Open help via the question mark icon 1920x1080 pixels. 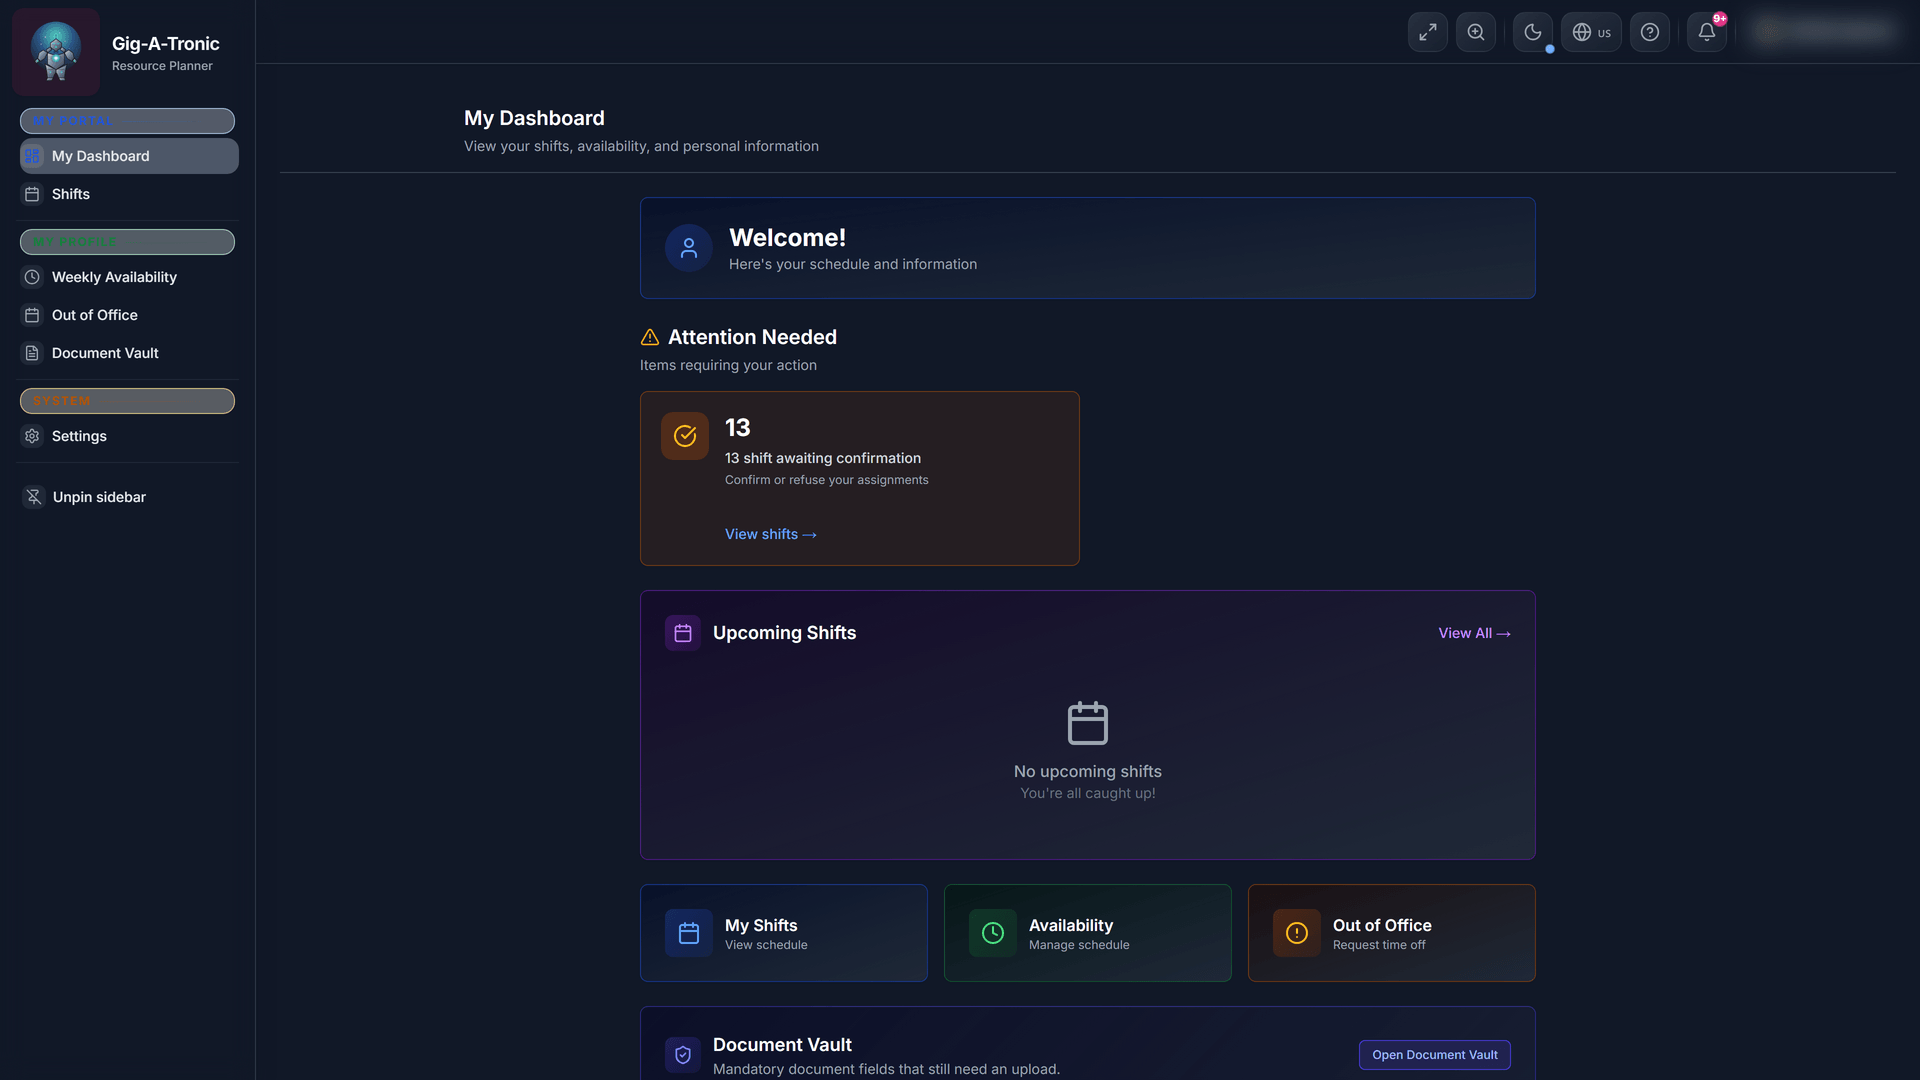click(x=1650, y=32)
